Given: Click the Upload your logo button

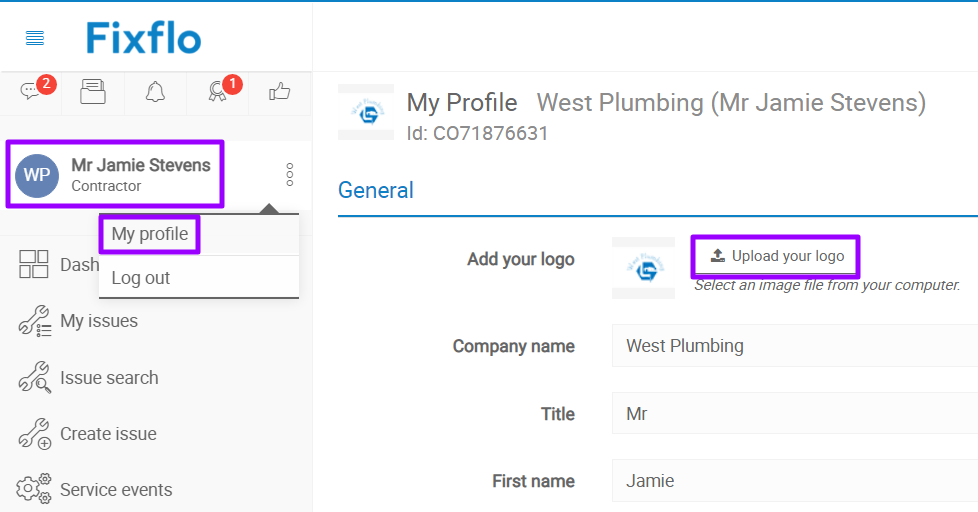Looking at the screenshot, I should [x=776, y=256].
